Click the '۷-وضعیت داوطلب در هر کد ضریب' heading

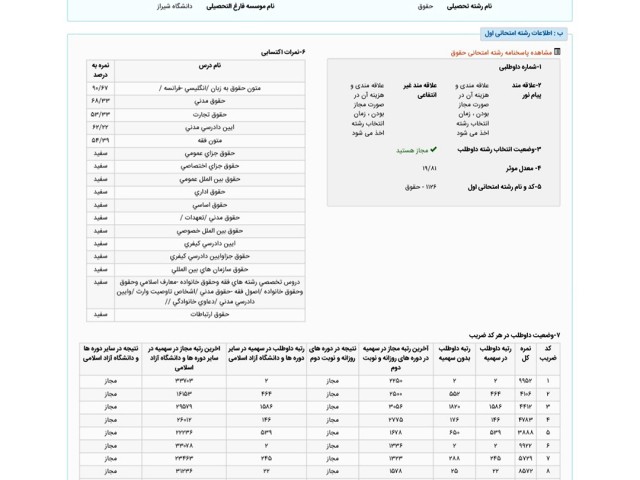[x=515, y=334]
